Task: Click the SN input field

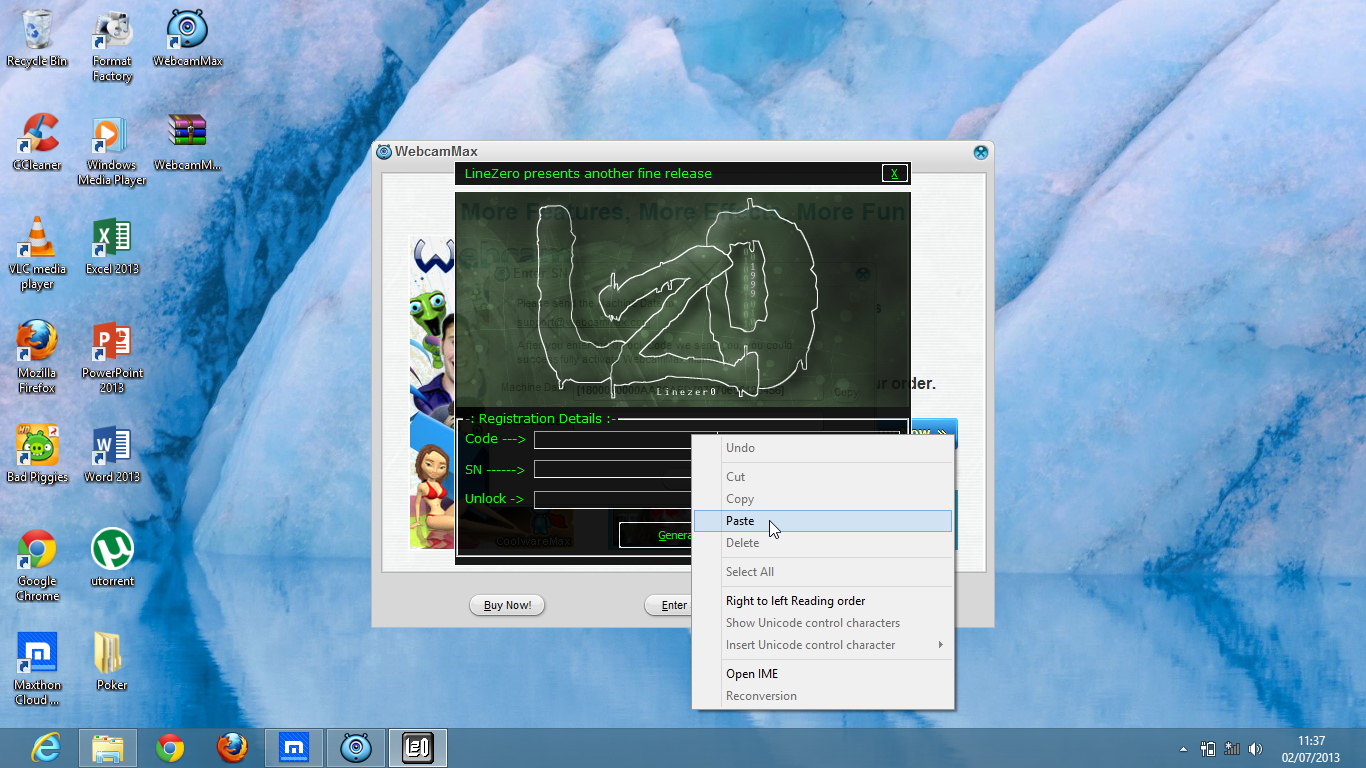Action: point(613,469)
